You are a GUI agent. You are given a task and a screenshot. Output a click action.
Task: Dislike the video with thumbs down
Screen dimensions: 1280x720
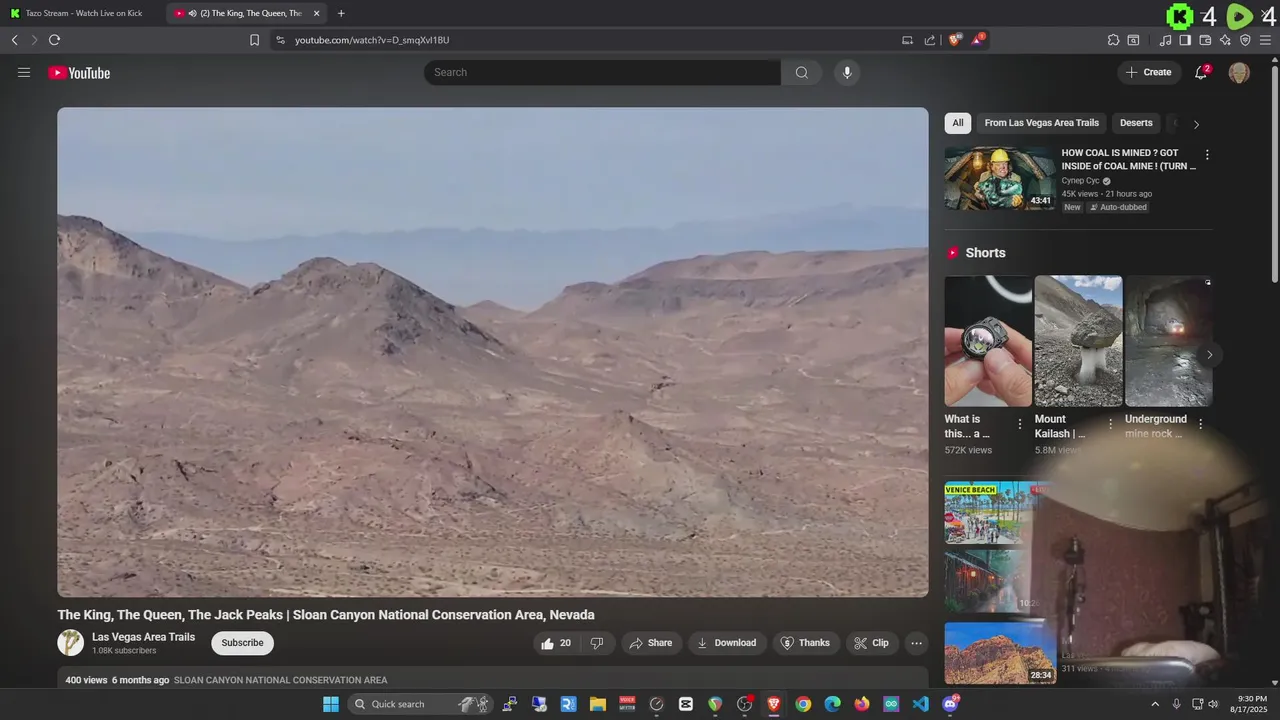pos(597,643)
